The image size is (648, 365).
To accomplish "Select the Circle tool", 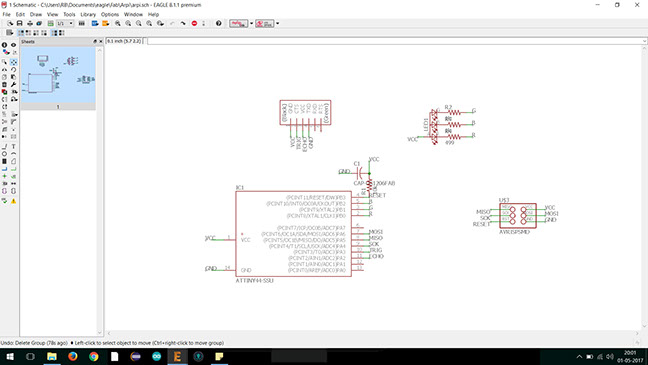I will tap(5, 154).
